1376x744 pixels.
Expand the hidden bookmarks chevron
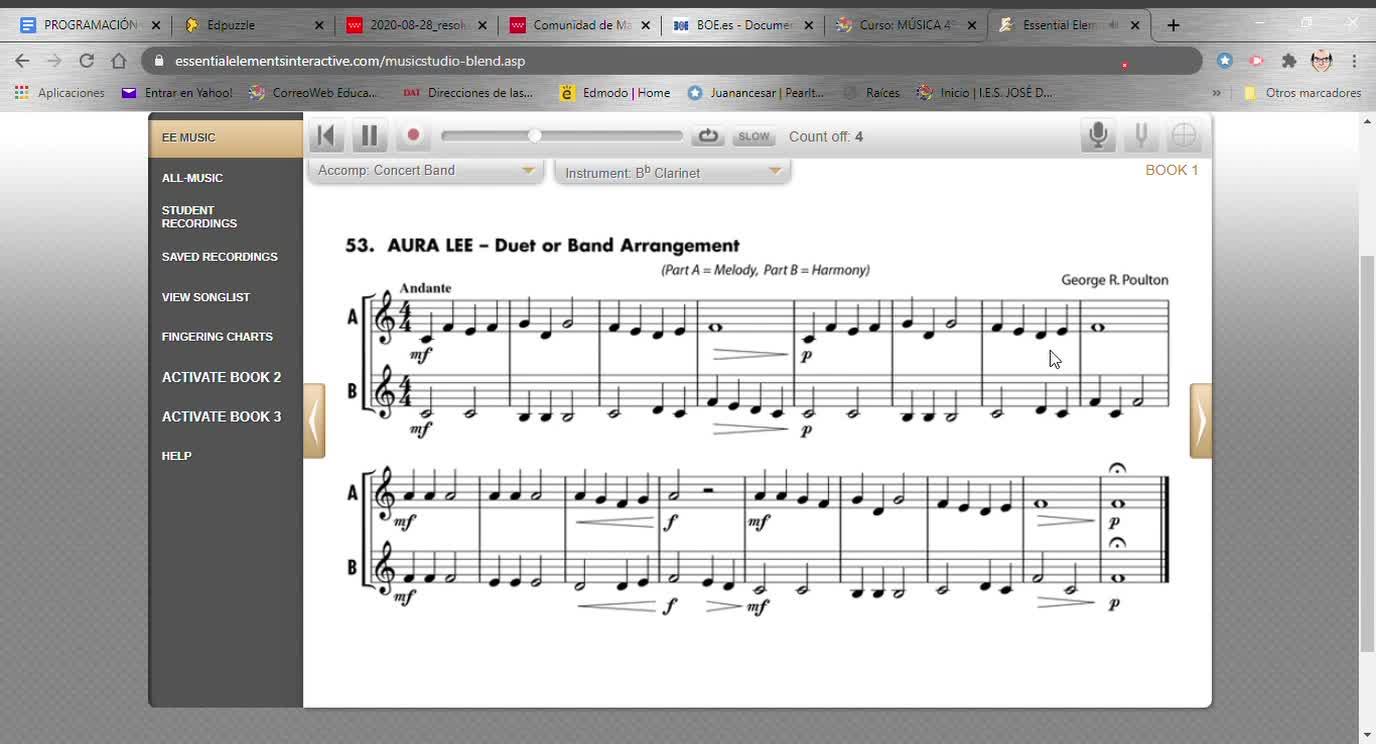(1217, 93)
